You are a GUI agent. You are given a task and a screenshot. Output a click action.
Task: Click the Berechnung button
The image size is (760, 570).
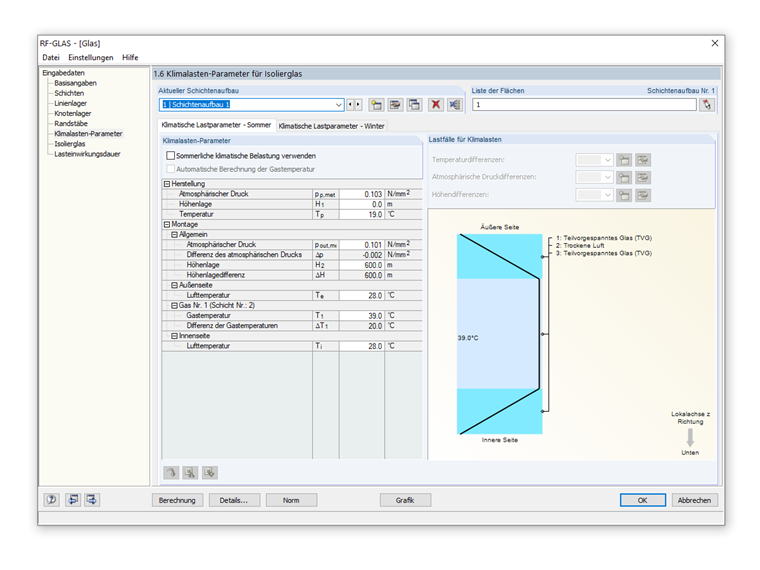pos(177,500)
